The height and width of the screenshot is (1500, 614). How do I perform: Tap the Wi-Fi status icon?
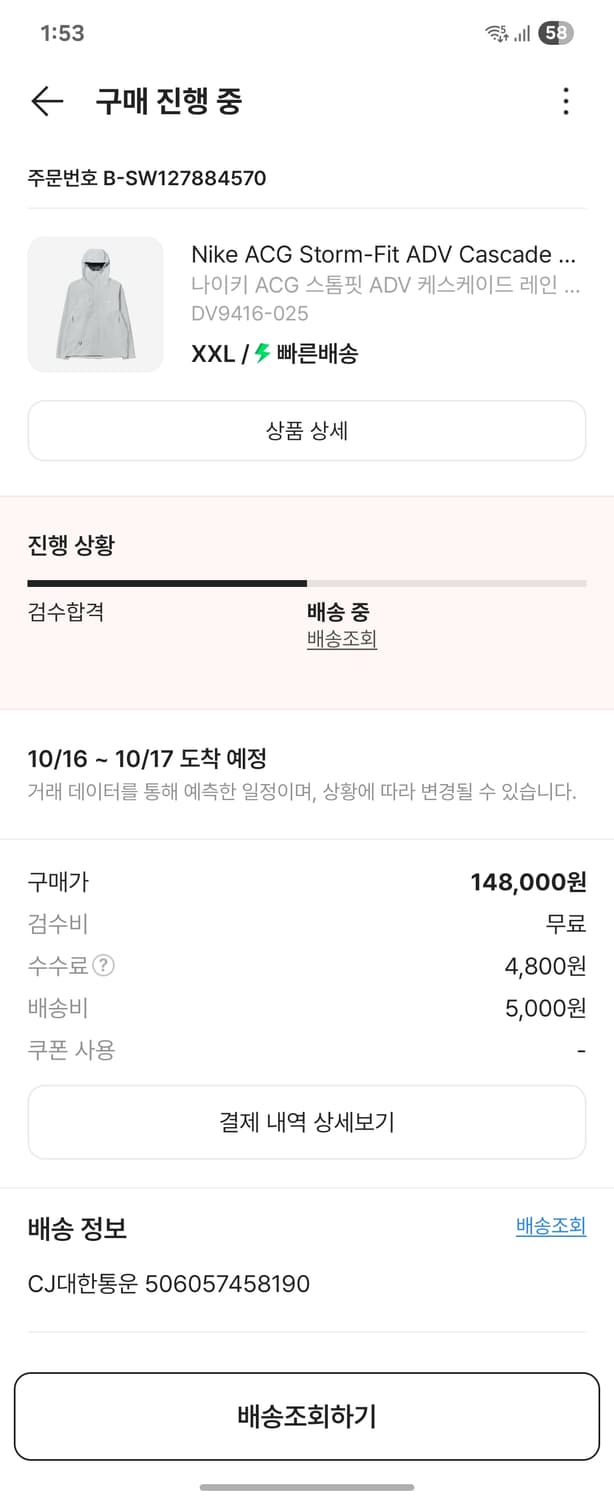point(496,33)
